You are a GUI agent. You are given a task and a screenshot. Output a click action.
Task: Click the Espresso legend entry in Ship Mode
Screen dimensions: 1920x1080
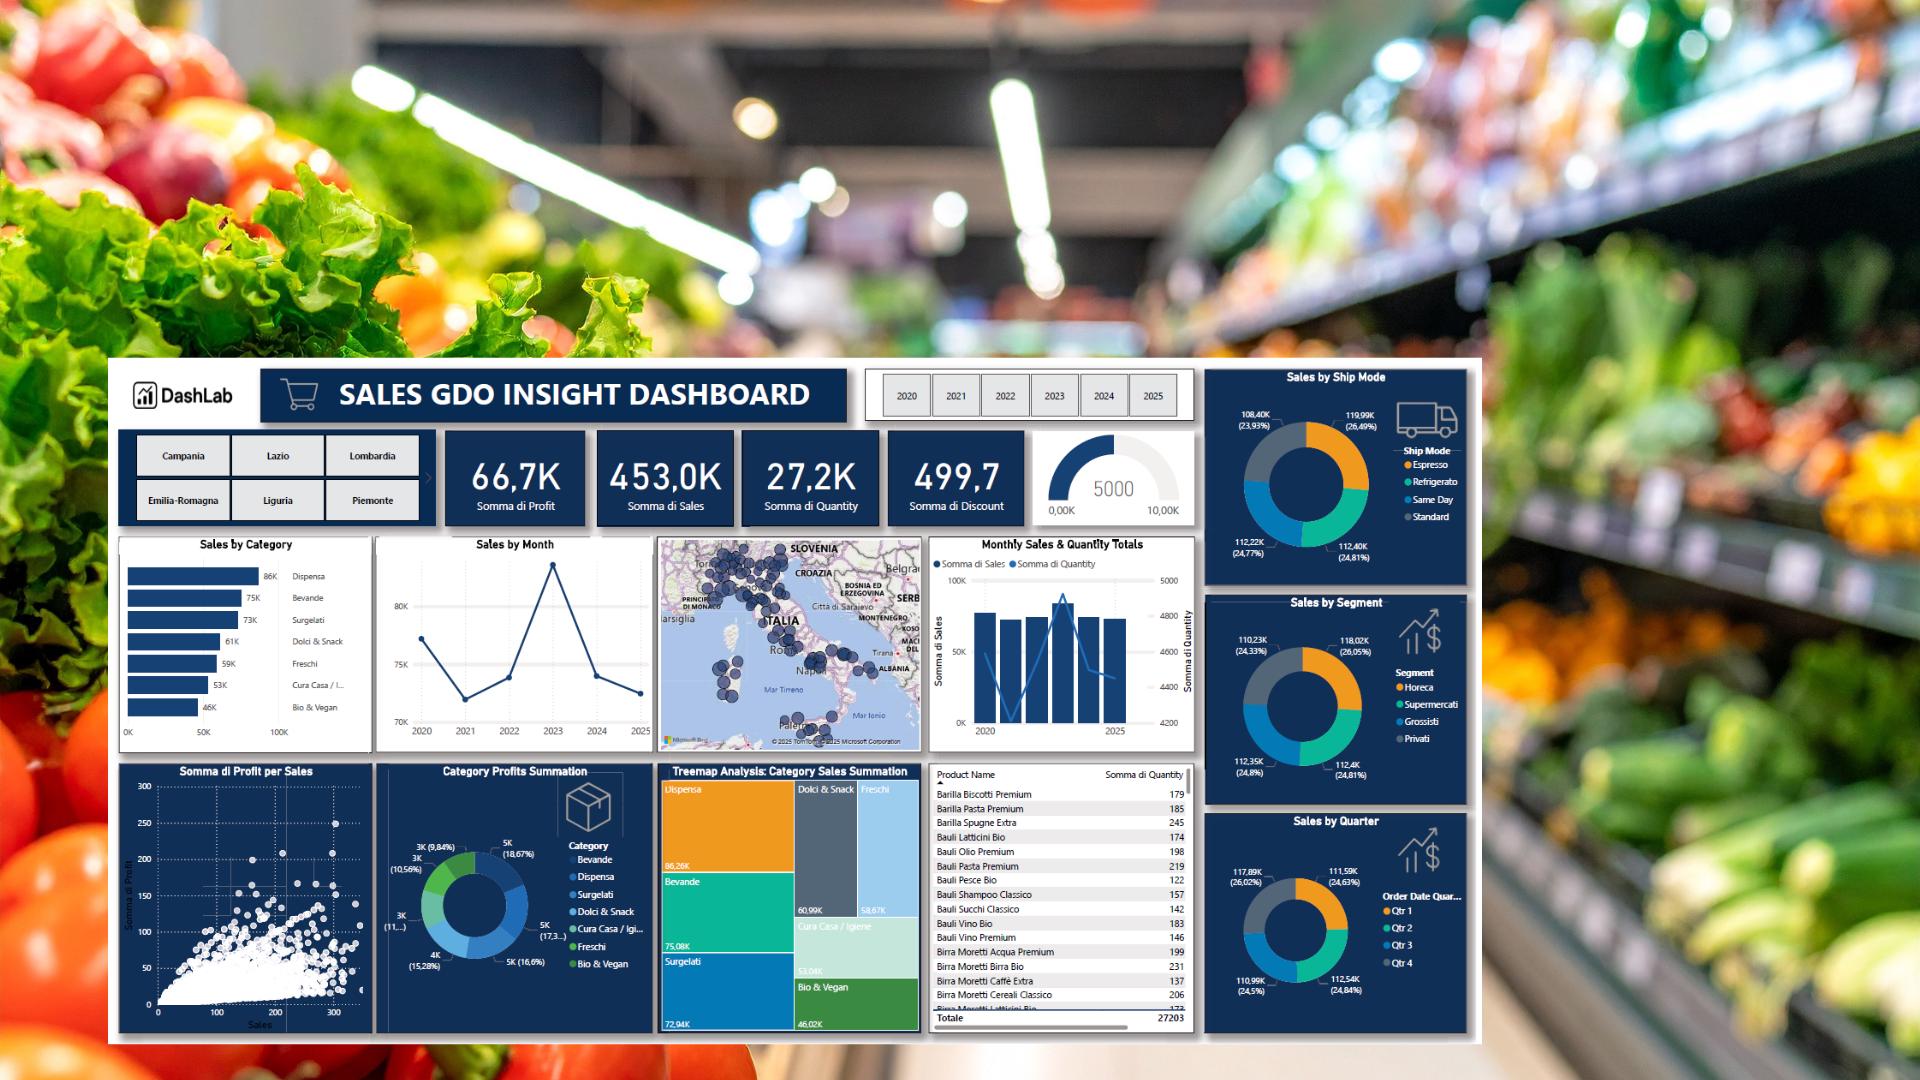click(x=1426, y=465)
